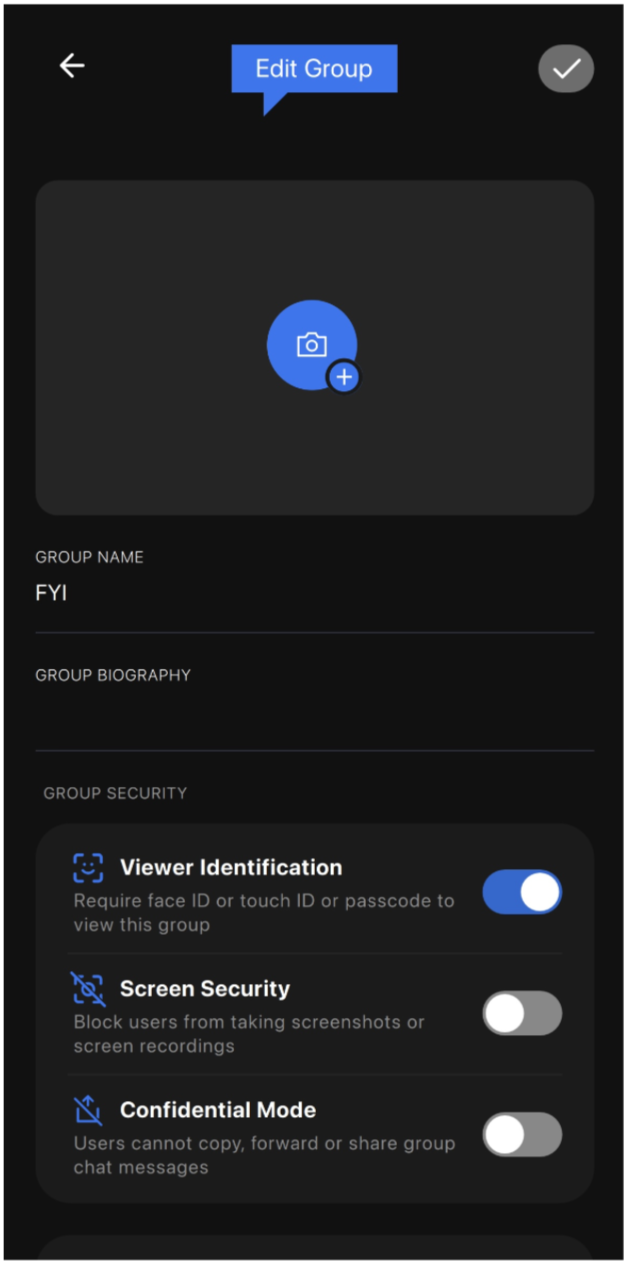Tap the camera icon to add group photo

pos(312,345)
